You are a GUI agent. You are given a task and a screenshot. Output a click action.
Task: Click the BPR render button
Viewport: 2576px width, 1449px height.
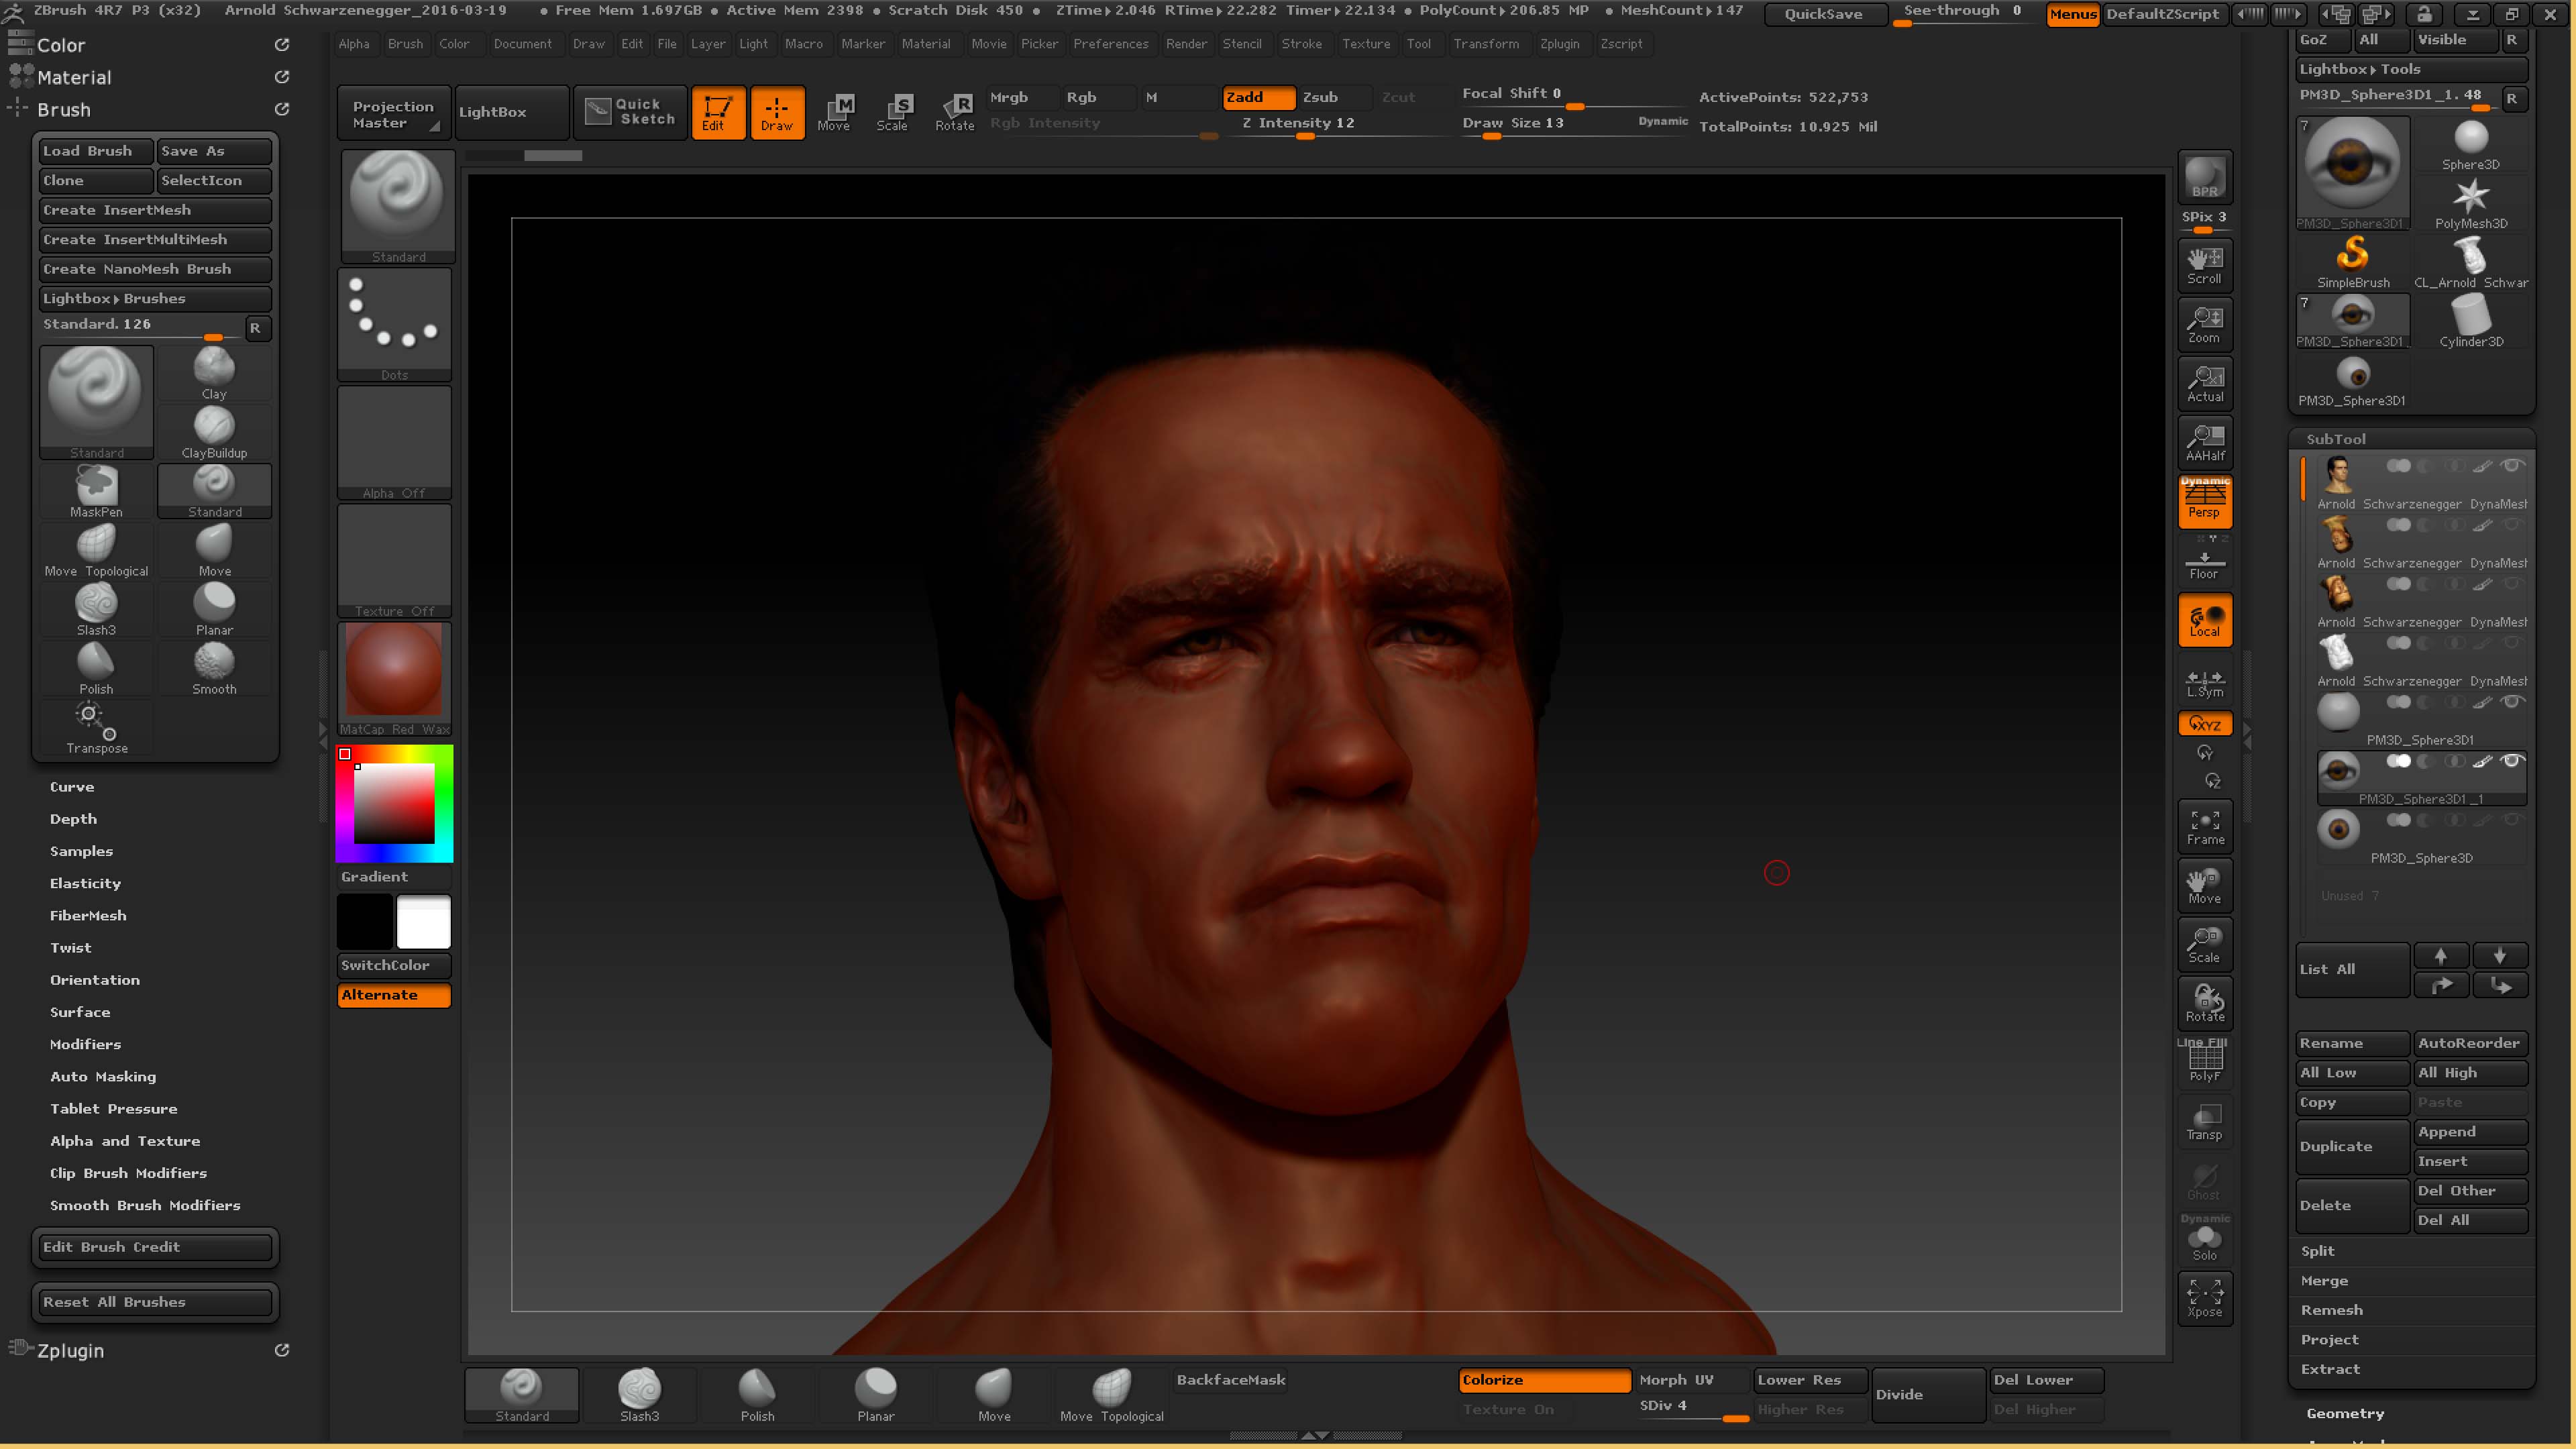[2204, 177]
